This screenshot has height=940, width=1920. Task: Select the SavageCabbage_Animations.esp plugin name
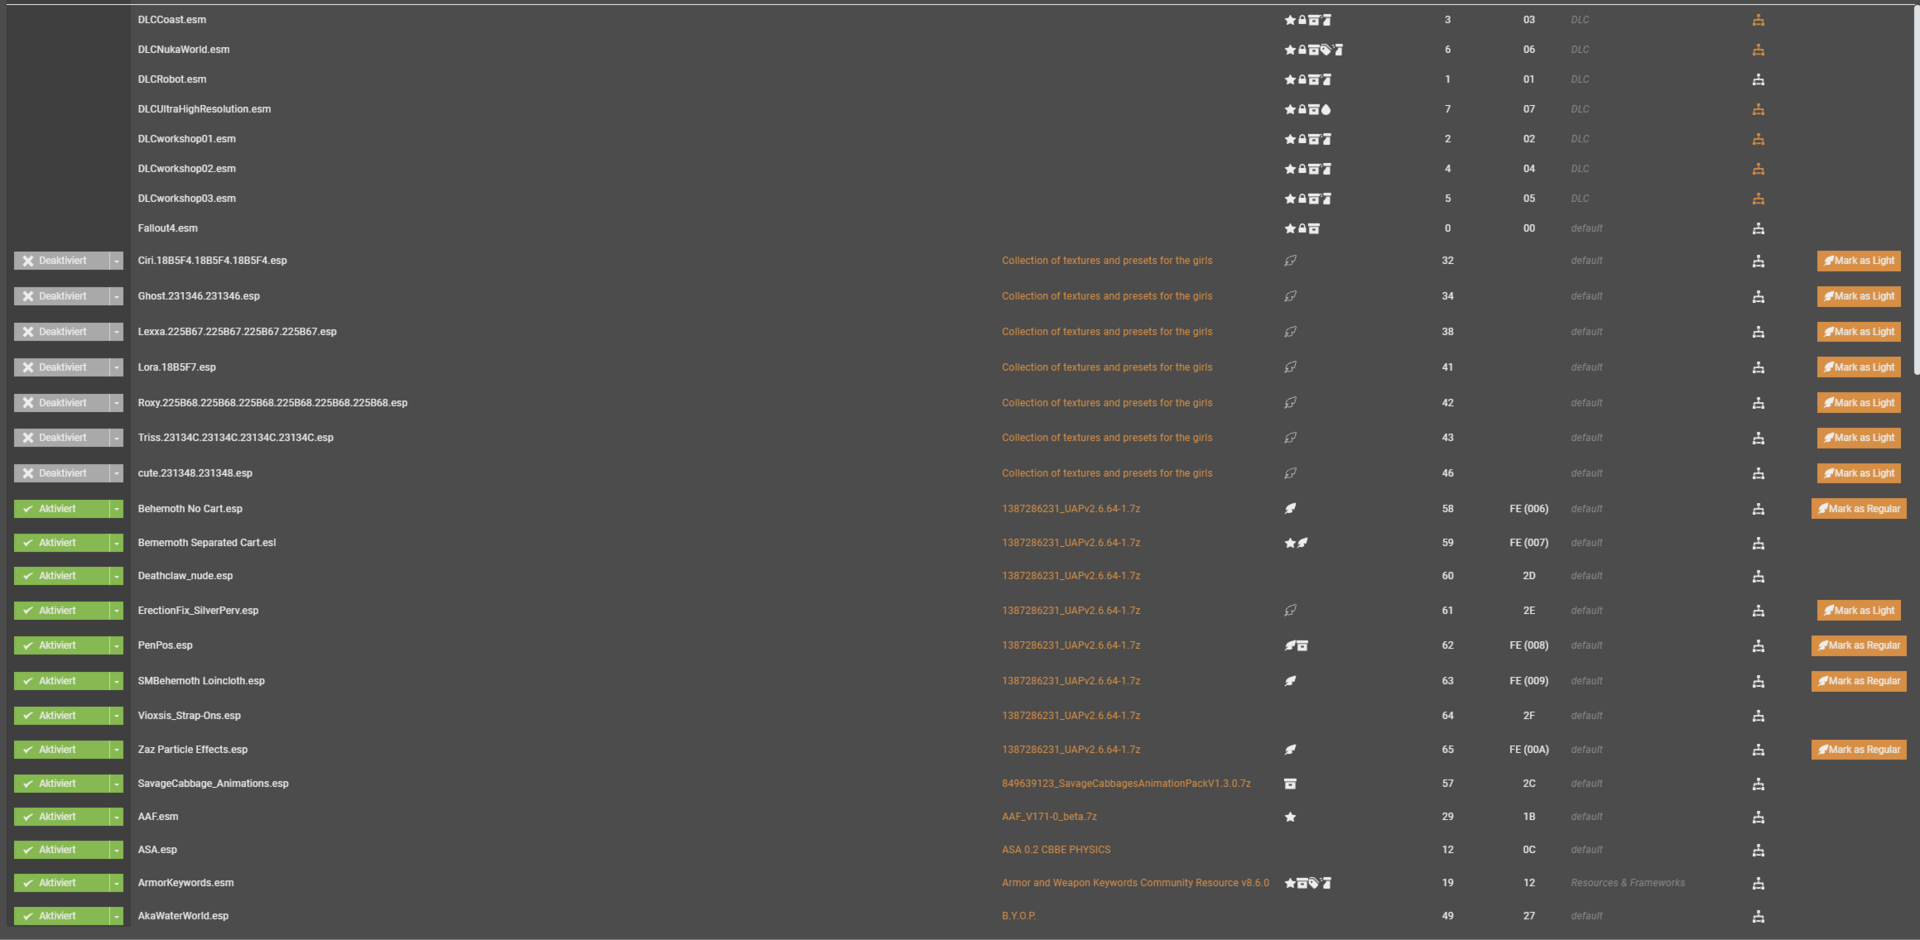click(x=213, y=784)
